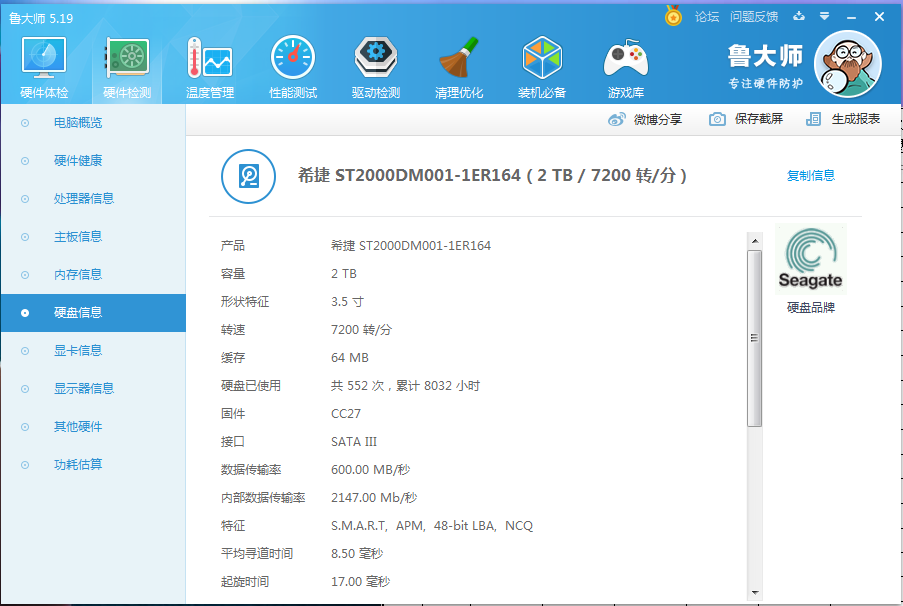This screenshot has width=903, height=606.
Task: Click the seek time value 8.50 毫秒
Action: pyautogui.click(x=356, y=554)
